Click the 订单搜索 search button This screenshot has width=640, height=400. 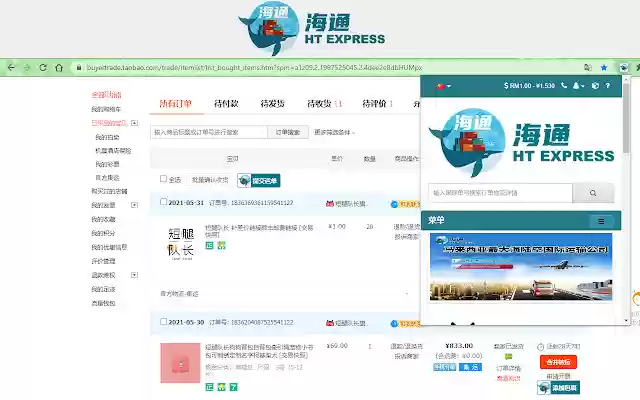click(288, 132)
